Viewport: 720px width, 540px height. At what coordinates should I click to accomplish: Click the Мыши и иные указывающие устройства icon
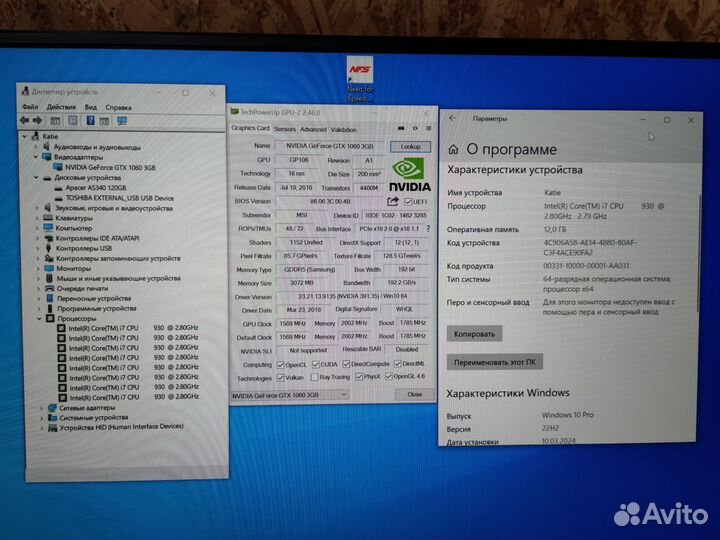50,278
